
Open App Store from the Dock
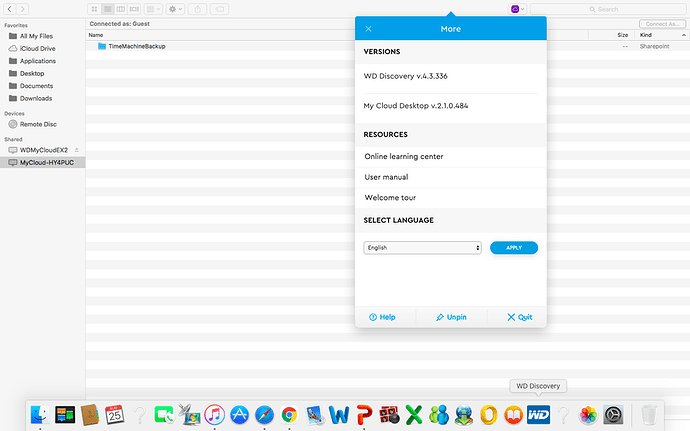pos(239,415)
